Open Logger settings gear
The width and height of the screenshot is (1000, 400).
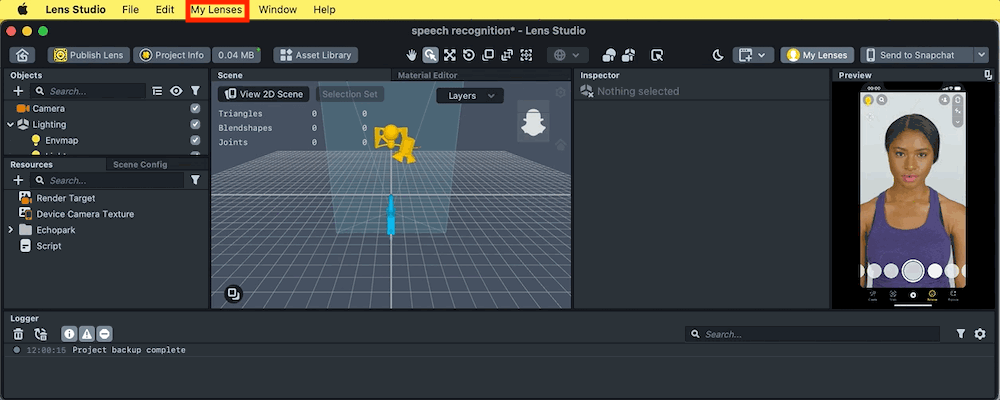pyautogui.click(x=980, y=334)
